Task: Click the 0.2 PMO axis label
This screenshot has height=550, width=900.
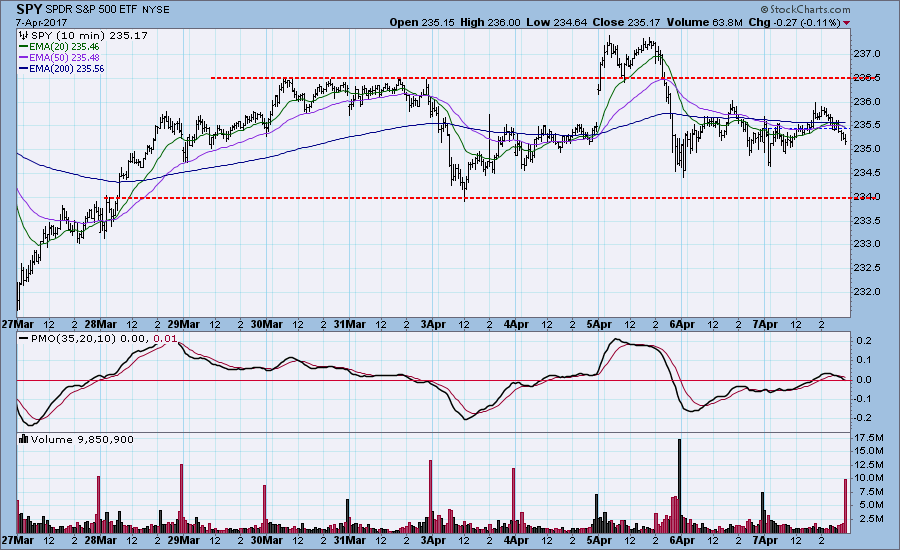Action: [x=866, y=340]
